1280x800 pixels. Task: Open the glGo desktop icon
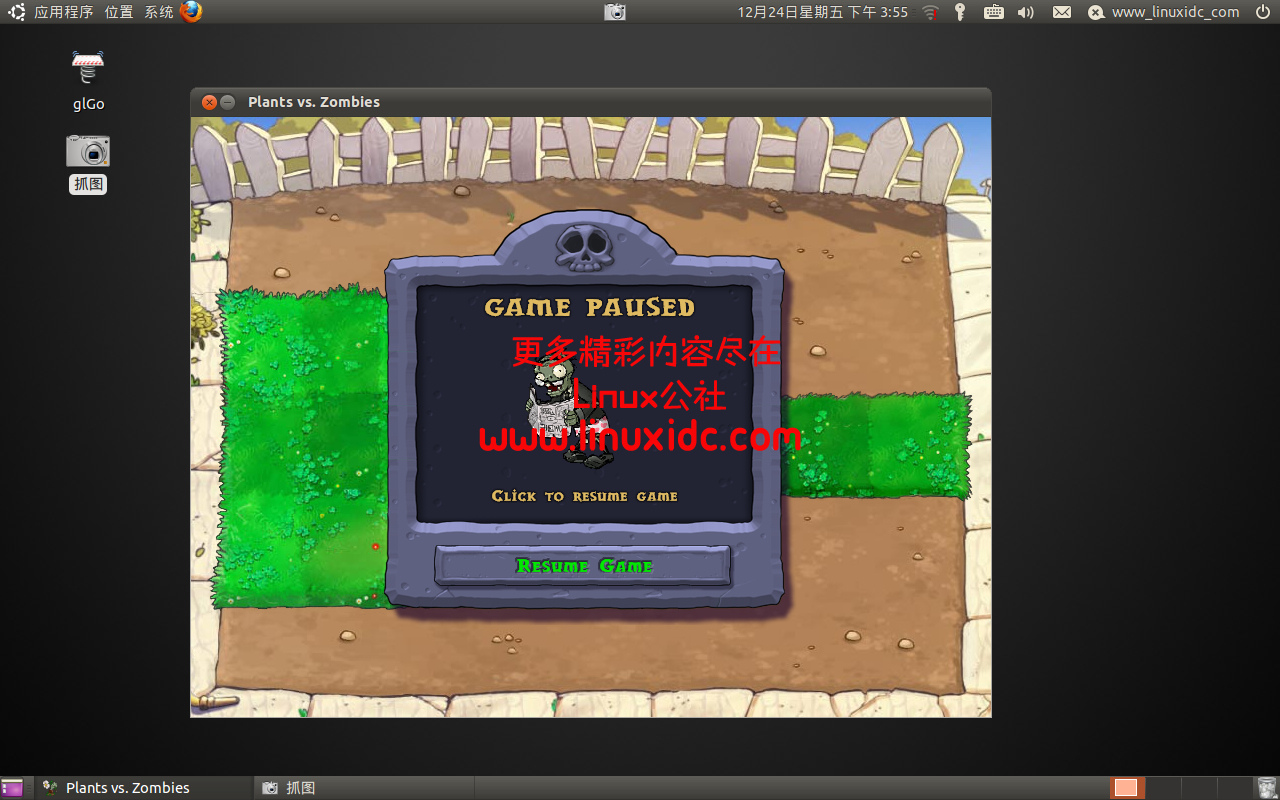(88, 68)
